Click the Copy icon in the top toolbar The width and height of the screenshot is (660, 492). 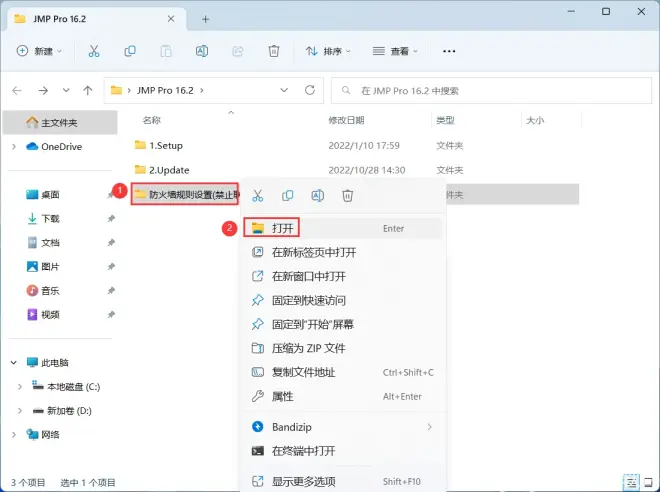130,51
